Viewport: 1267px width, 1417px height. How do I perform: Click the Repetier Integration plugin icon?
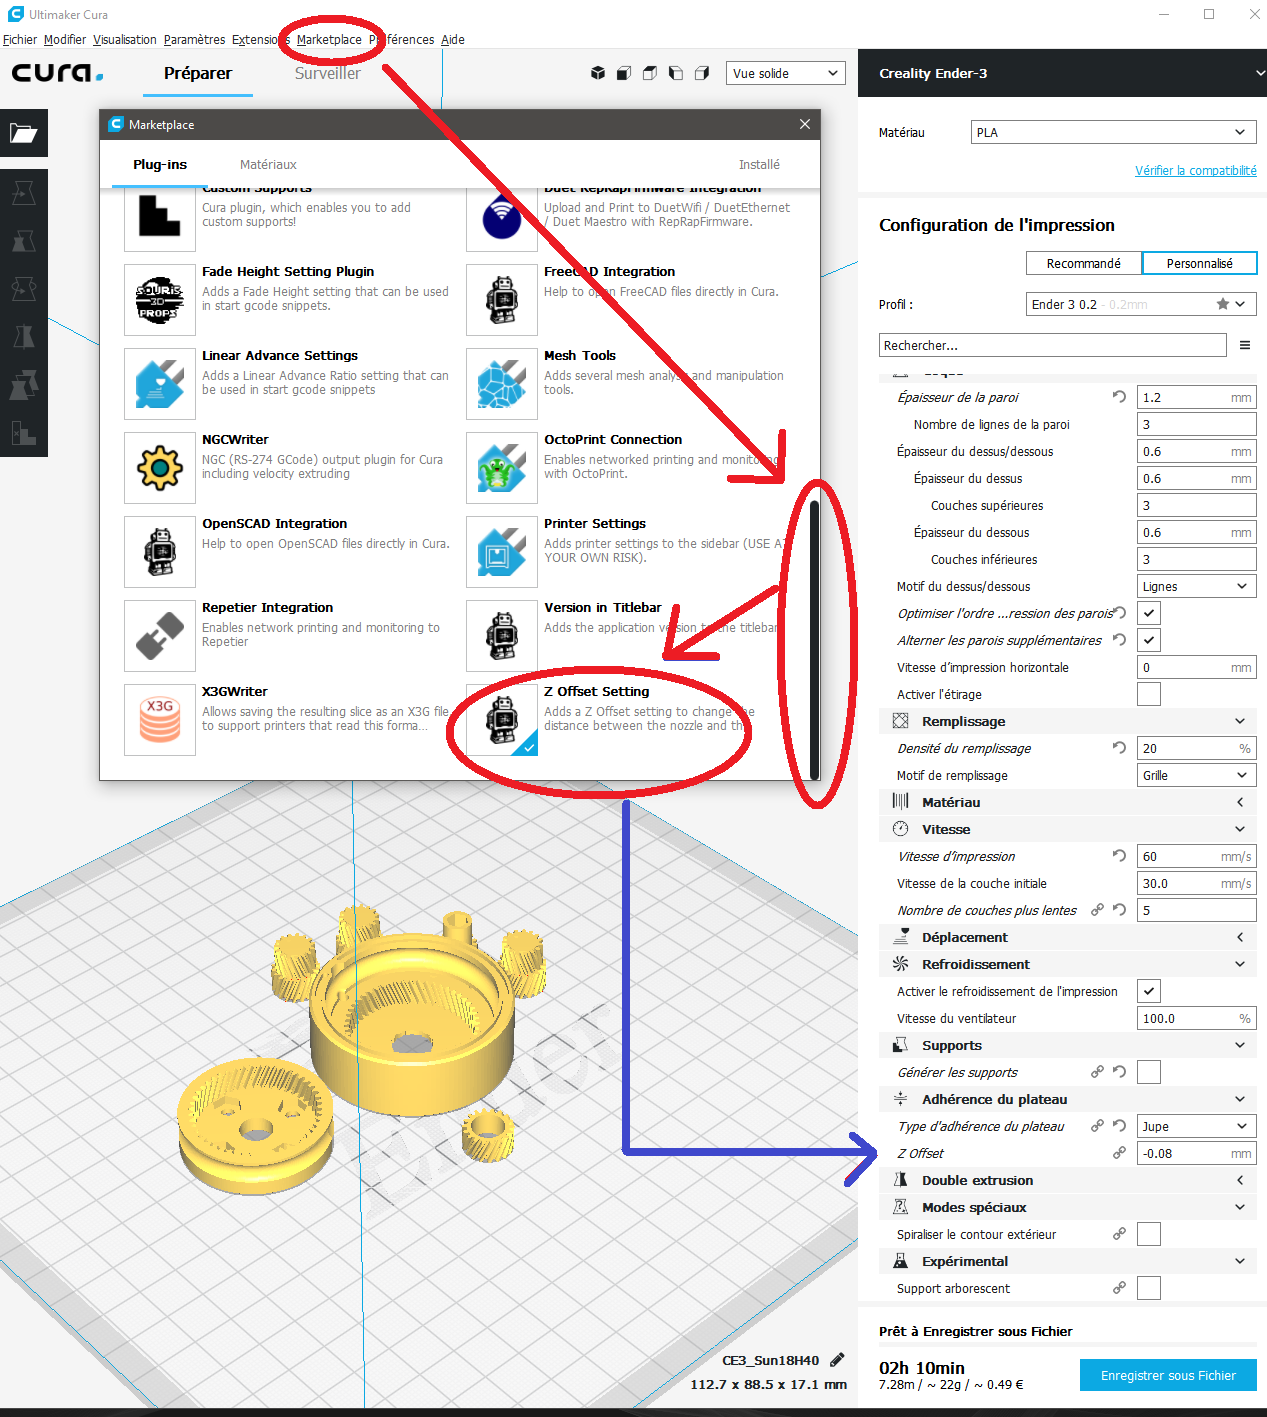pos(160,636)
